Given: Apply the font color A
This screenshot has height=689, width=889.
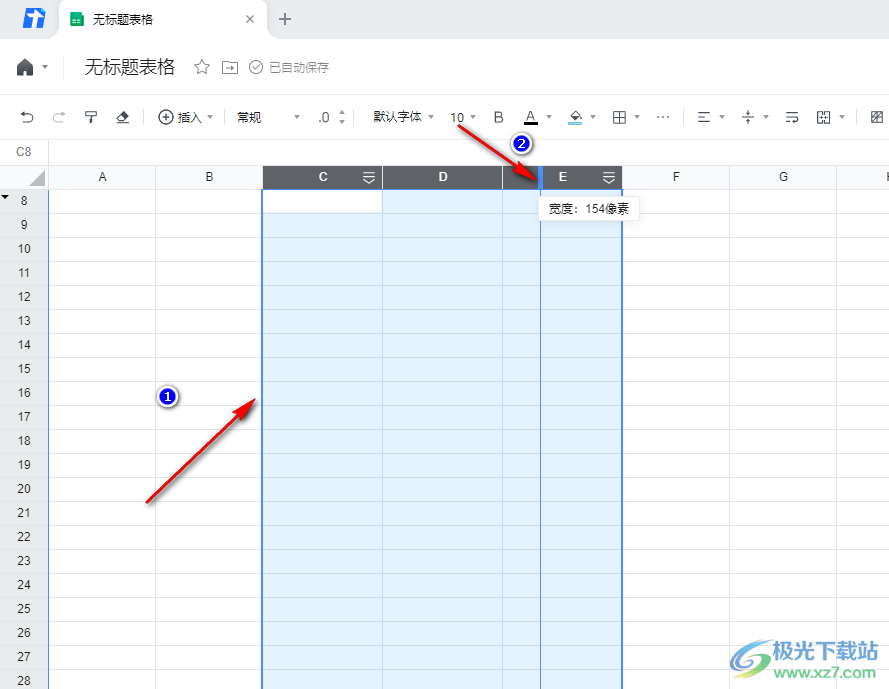Looking at the screenshot, I should click(530, 117).
